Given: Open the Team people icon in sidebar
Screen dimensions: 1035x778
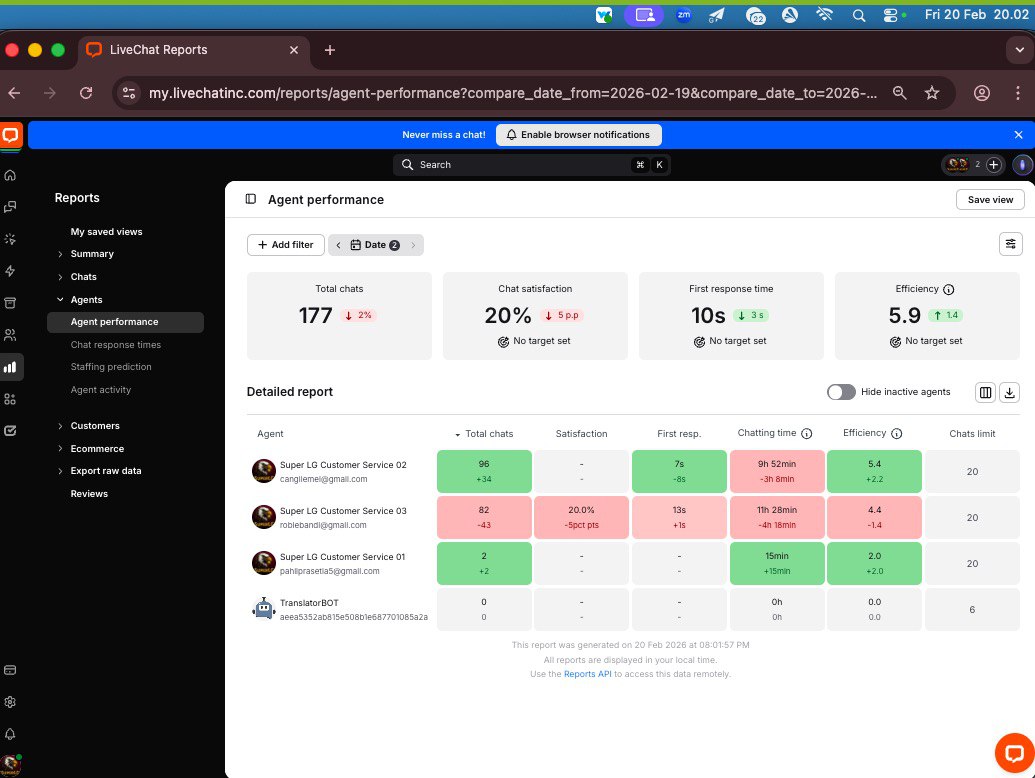Looking at the screenshot, I should pyautogui.click(x=10, y=335).
